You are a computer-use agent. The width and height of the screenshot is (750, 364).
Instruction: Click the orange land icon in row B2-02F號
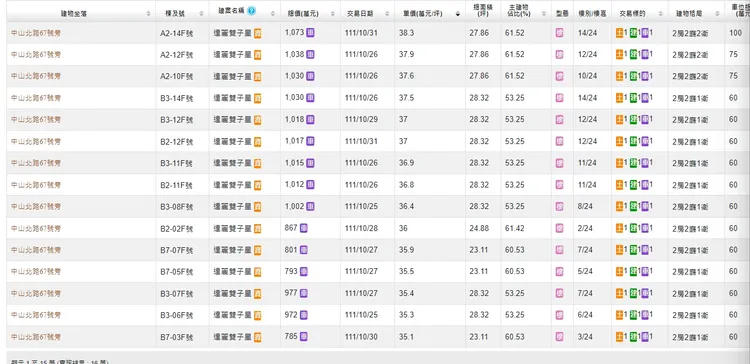[619, 228]
